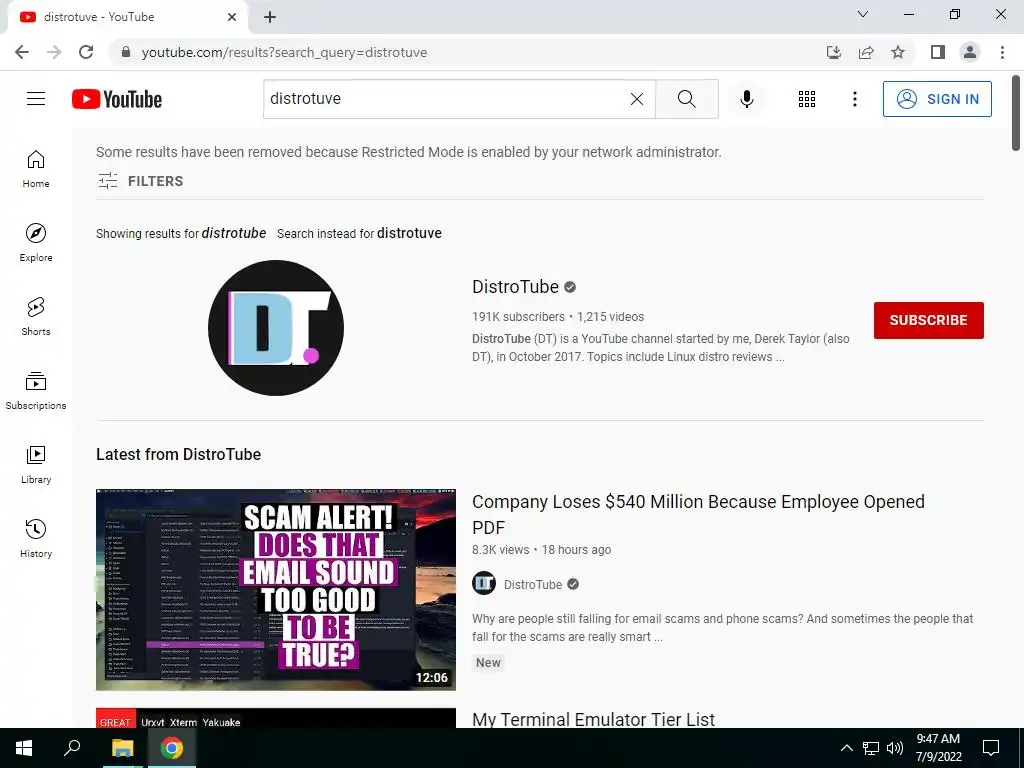
Task: Click the browser forward arrow
Action: pyautogui.click(x=54, y=52)
